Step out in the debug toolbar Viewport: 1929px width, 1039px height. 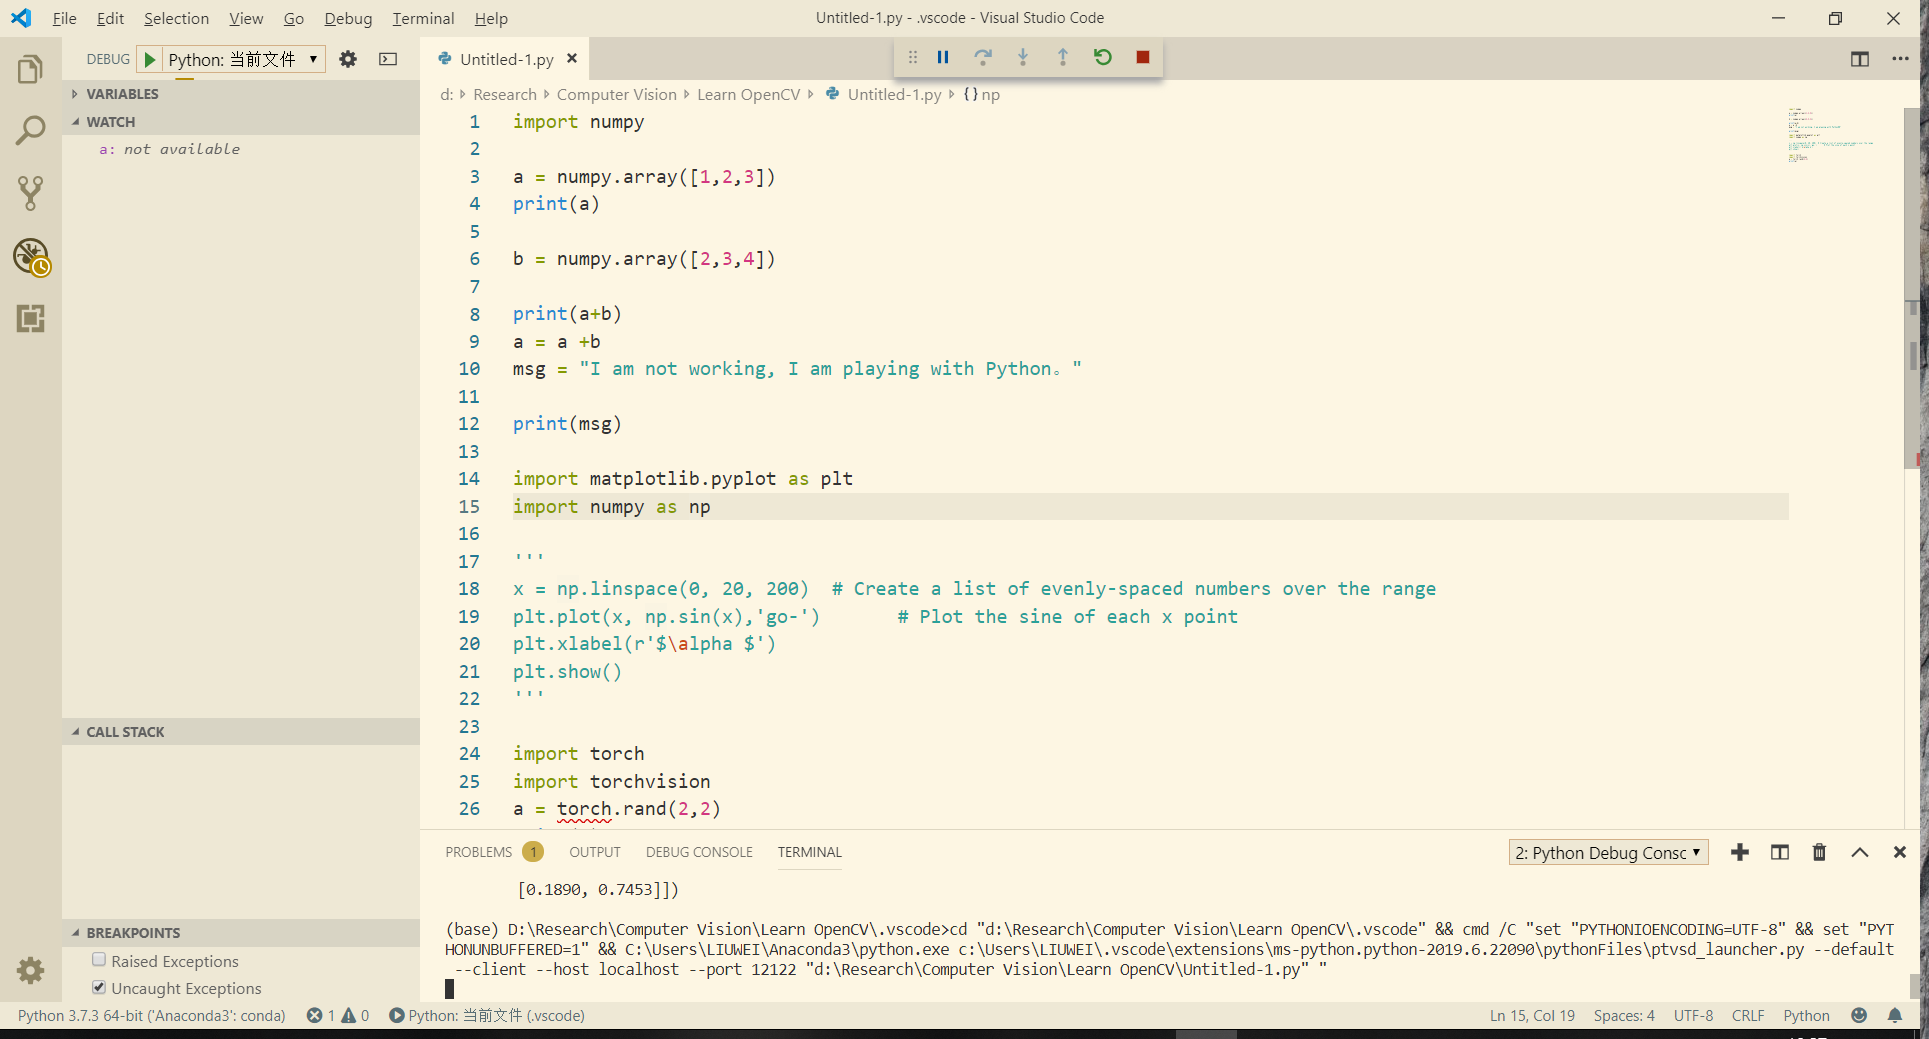pyautogui.click(x=1062, y=57)
